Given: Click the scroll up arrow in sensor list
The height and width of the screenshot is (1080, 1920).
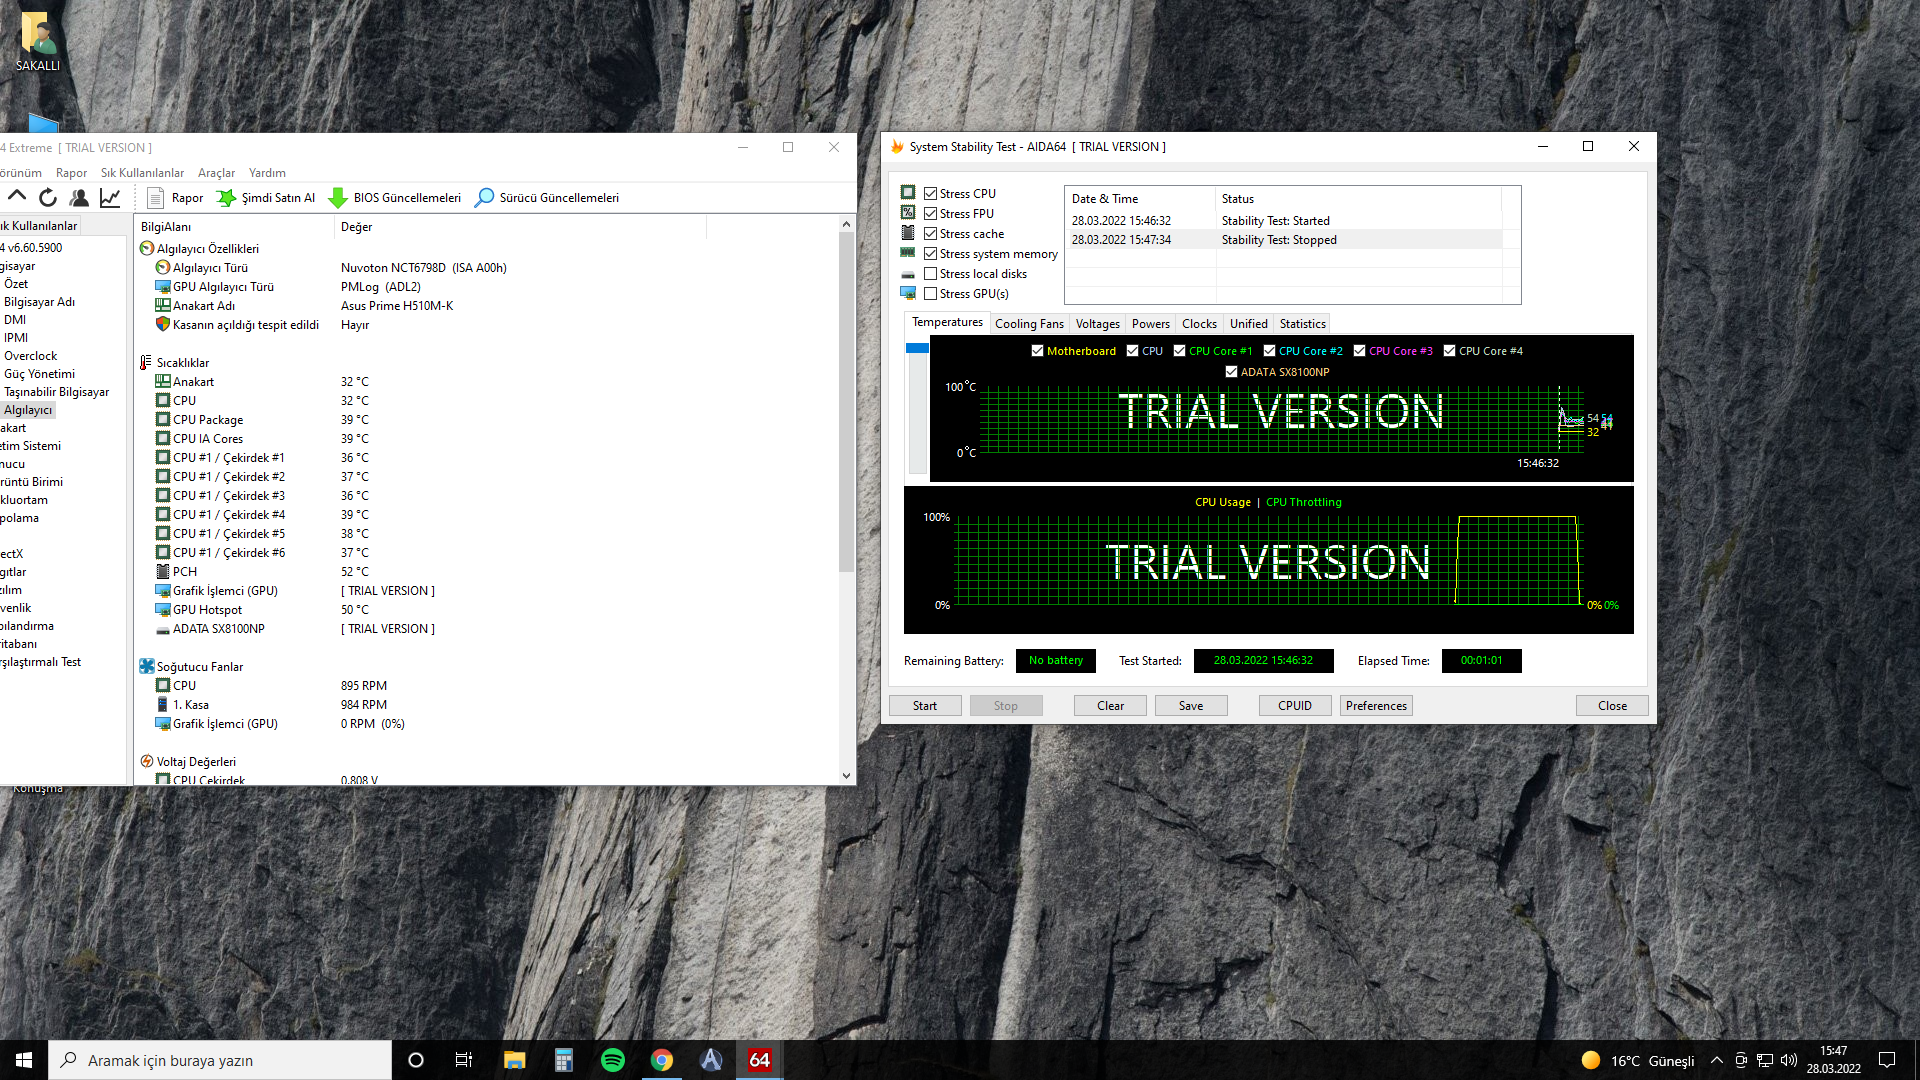Looking at the screenshot, I should [x=846, y=225].
